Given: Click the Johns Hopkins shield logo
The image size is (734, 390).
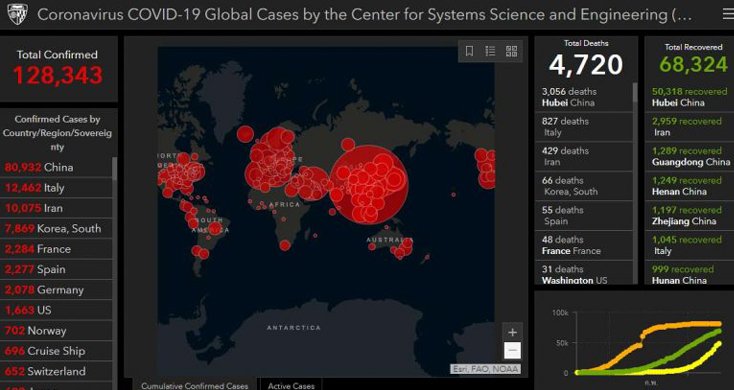Looking at the screenshot, I should [x=17, y=15].
